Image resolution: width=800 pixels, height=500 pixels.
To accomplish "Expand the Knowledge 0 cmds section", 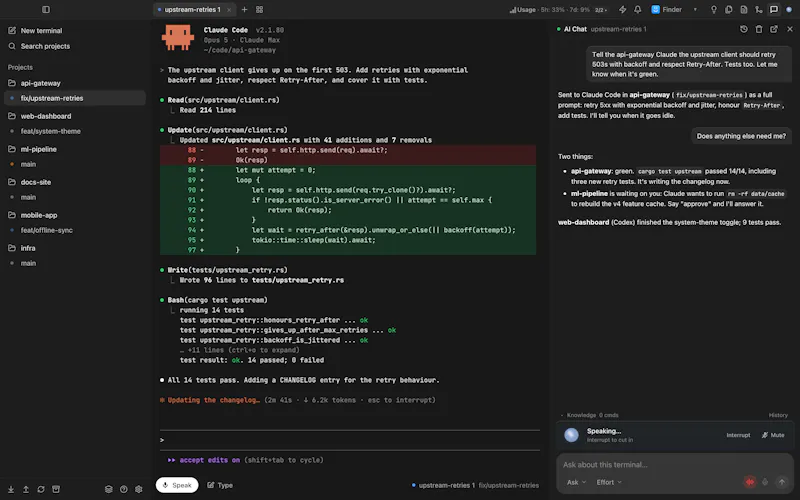I will coord(589,415).
